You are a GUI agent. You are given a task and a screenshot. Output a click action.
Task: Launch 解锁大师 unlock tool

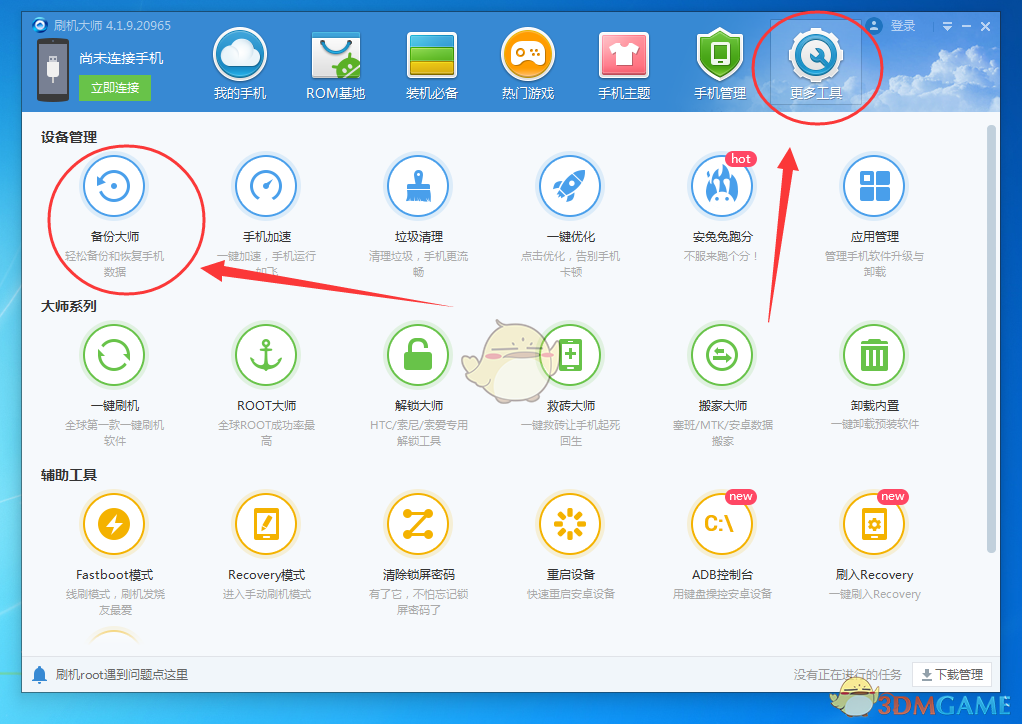click(417, 354)
